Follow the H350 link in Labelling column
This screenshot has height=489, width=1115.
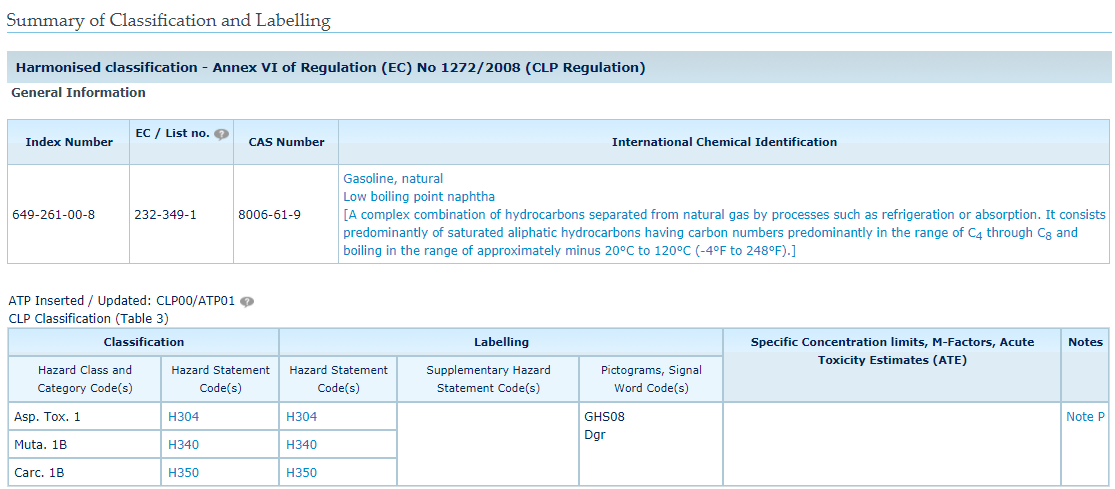point(301,473)
